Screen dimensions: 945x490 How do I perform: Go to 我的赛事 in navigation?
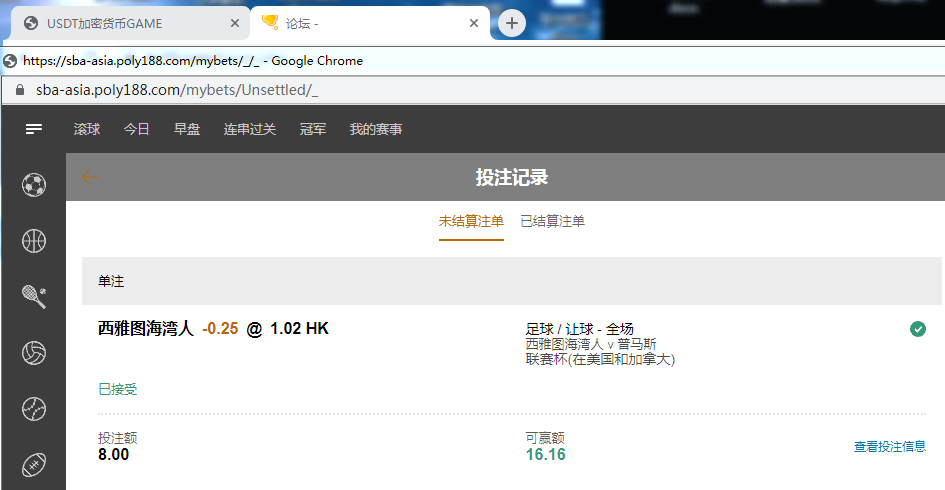376,129
